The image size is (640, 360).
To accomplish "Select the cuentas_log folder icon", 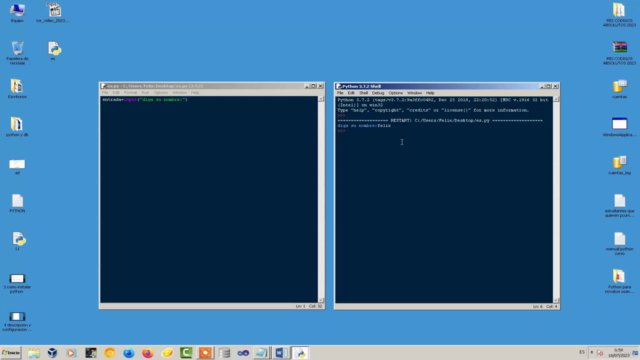I will (620, 165).
